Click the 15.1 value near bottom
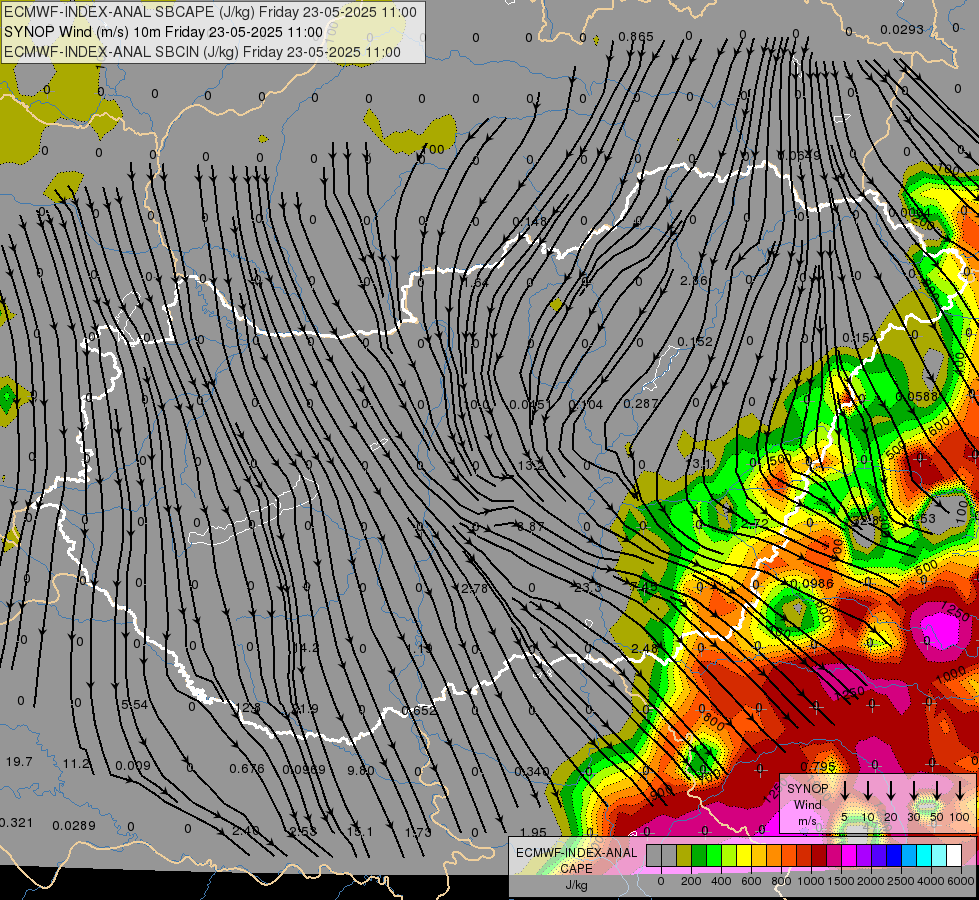Screen dimensions: 979x900 click(360, 831)
